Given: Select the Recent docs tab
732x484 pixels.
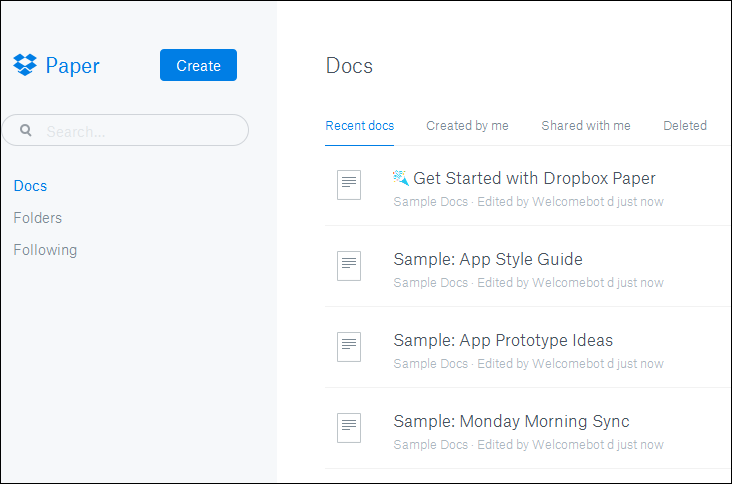Looking at the screenshot, I should click(x=359, y=126).
